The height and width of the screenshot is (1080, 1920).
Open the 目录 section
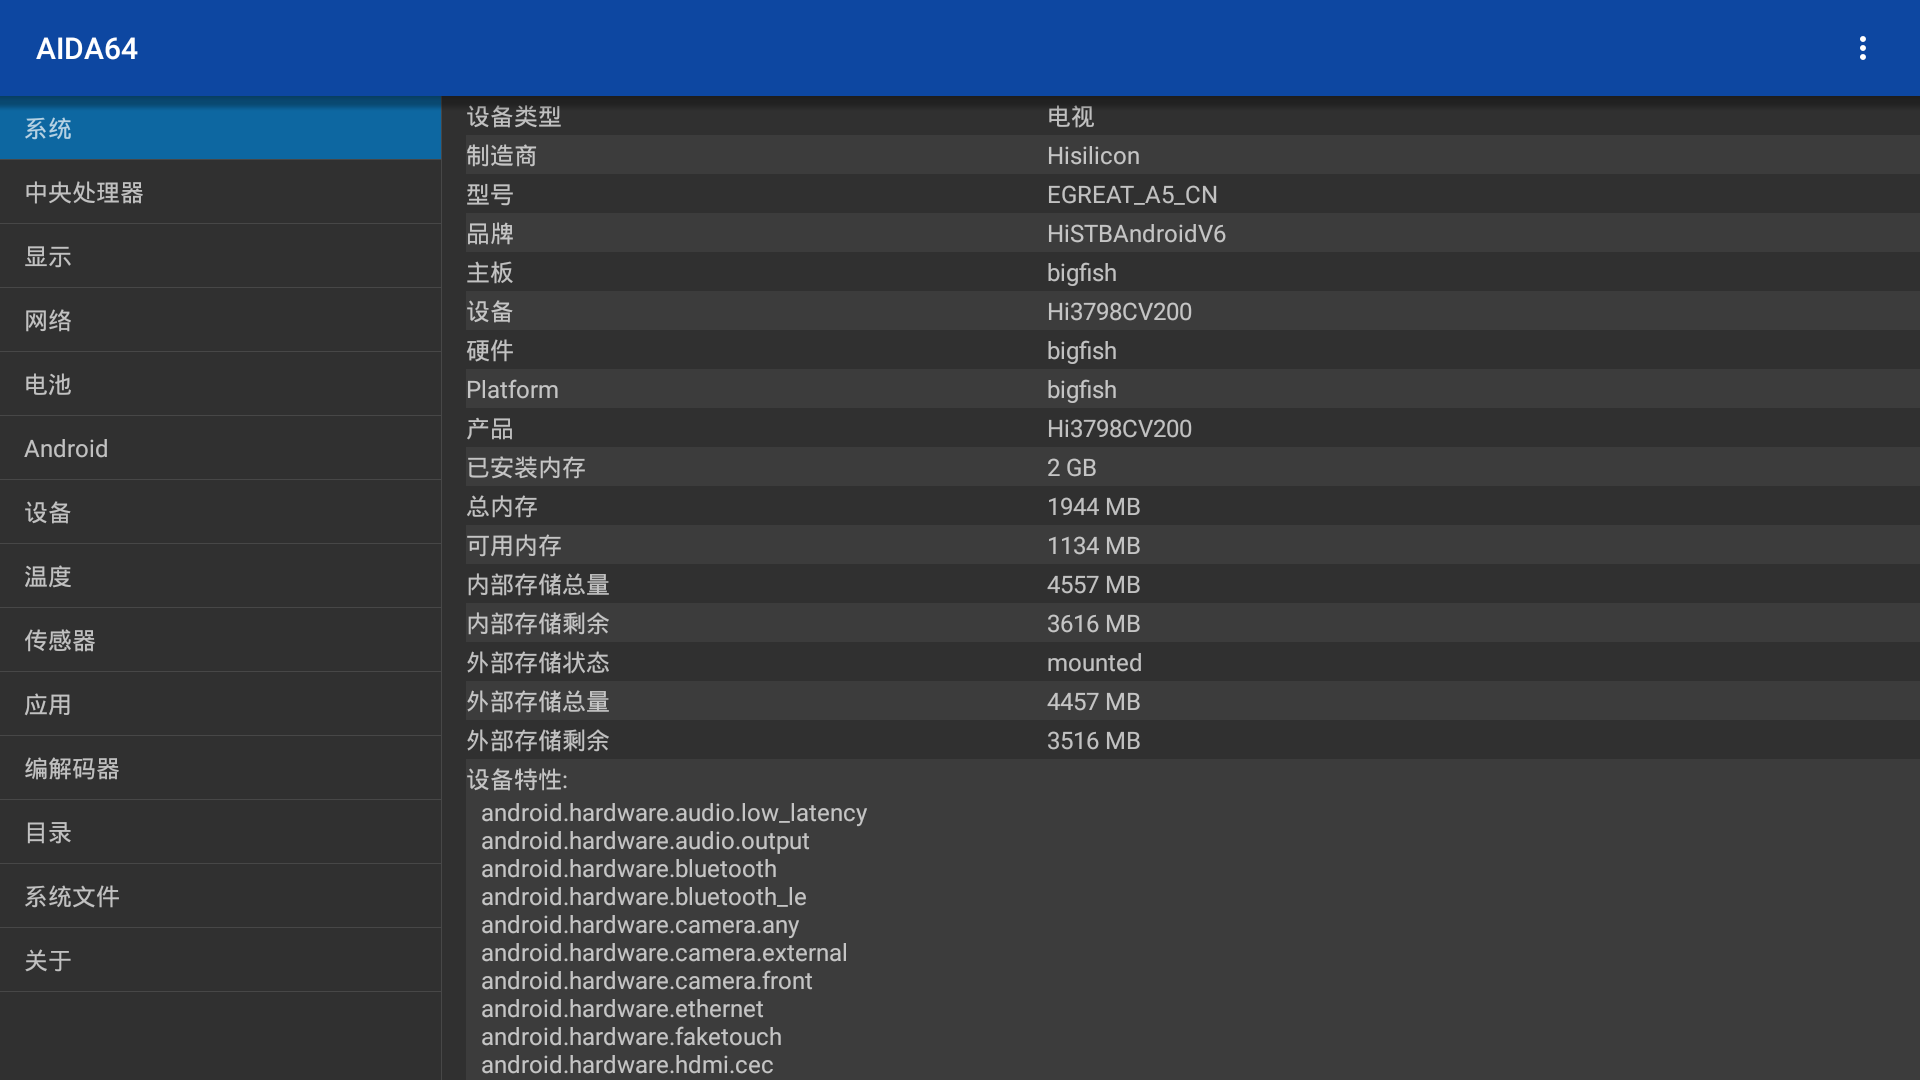click(220, 832)
